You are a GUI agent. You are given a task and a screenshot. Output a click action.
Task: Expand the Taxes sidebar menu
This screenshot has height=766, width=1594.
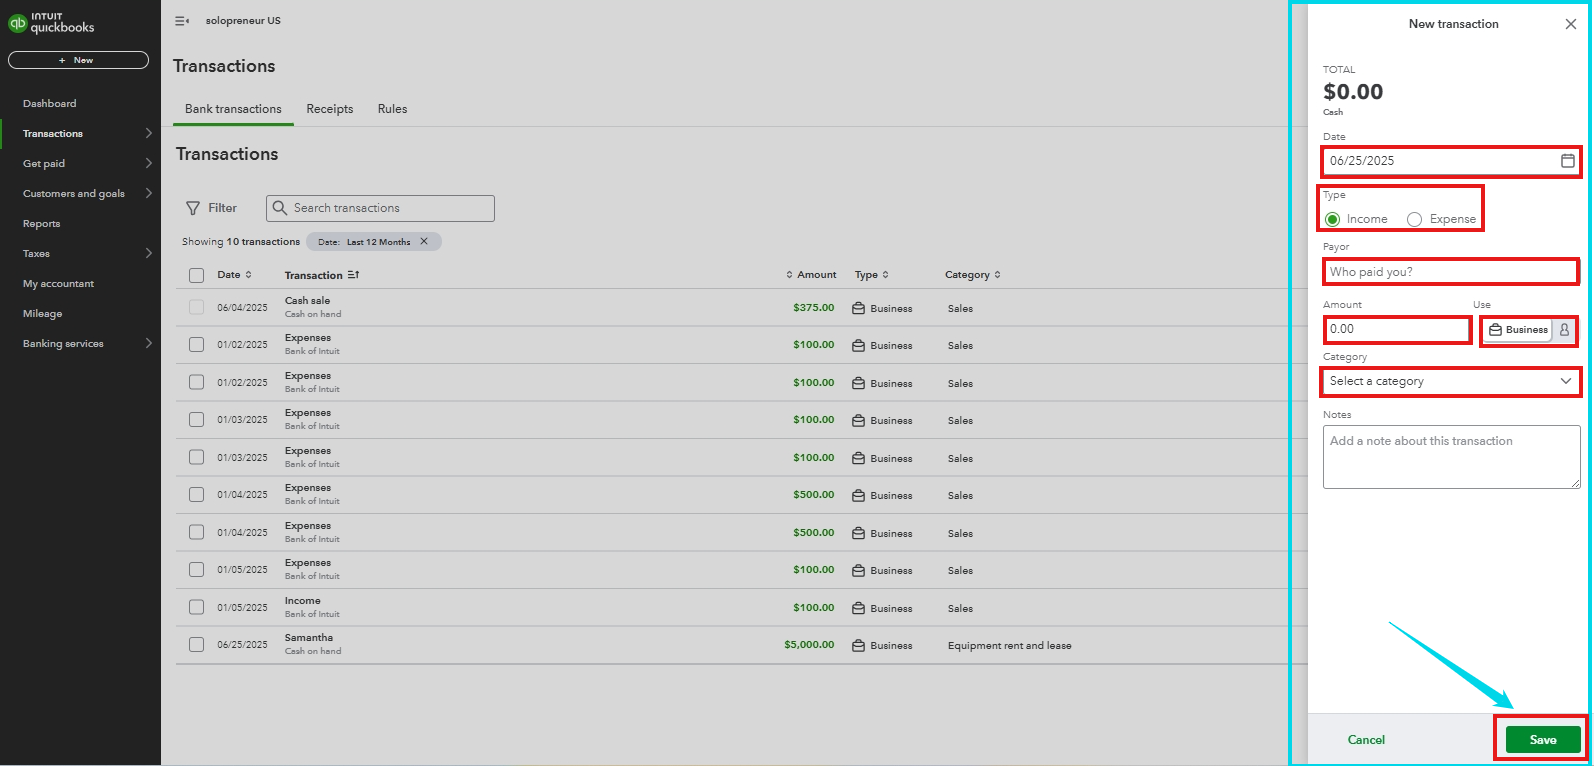point(148,253)
